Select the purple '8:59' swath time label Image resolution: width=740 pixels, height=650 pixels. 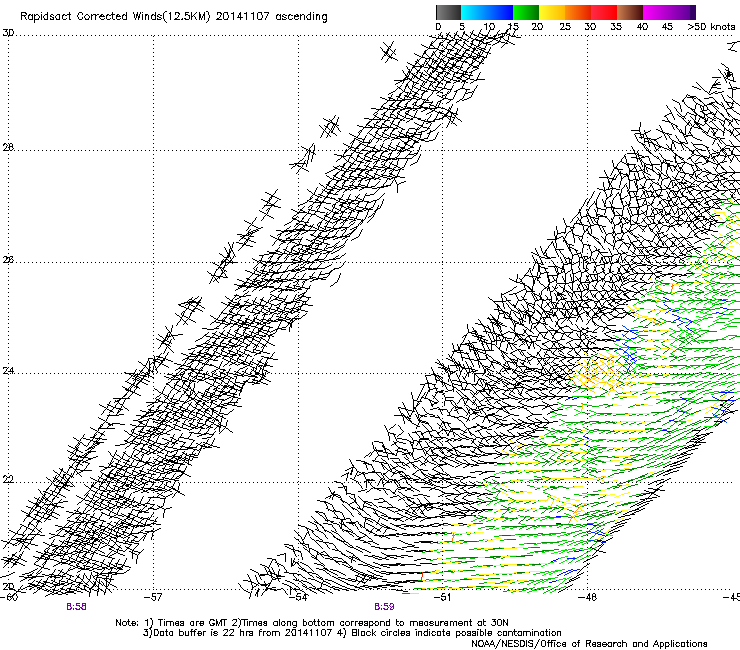tap(384, 607)
